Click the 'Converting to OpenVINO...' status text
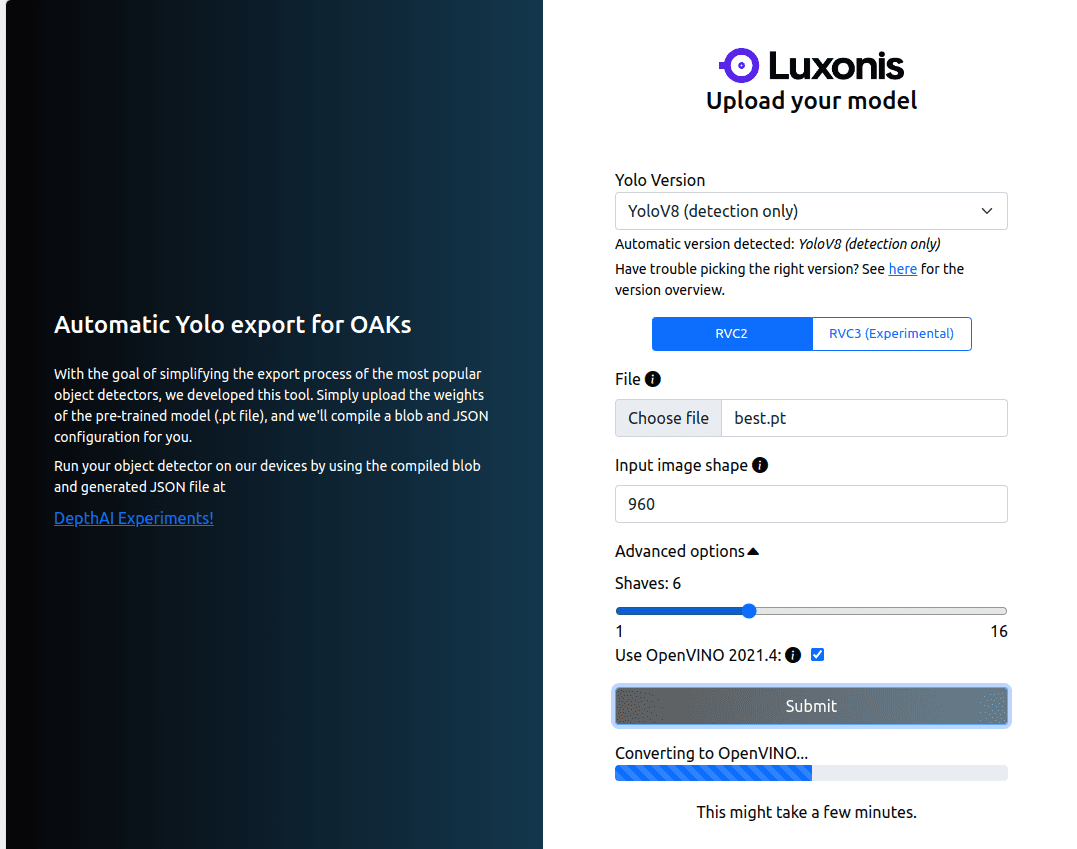1077x849 pixels. [x=711, y=753]
